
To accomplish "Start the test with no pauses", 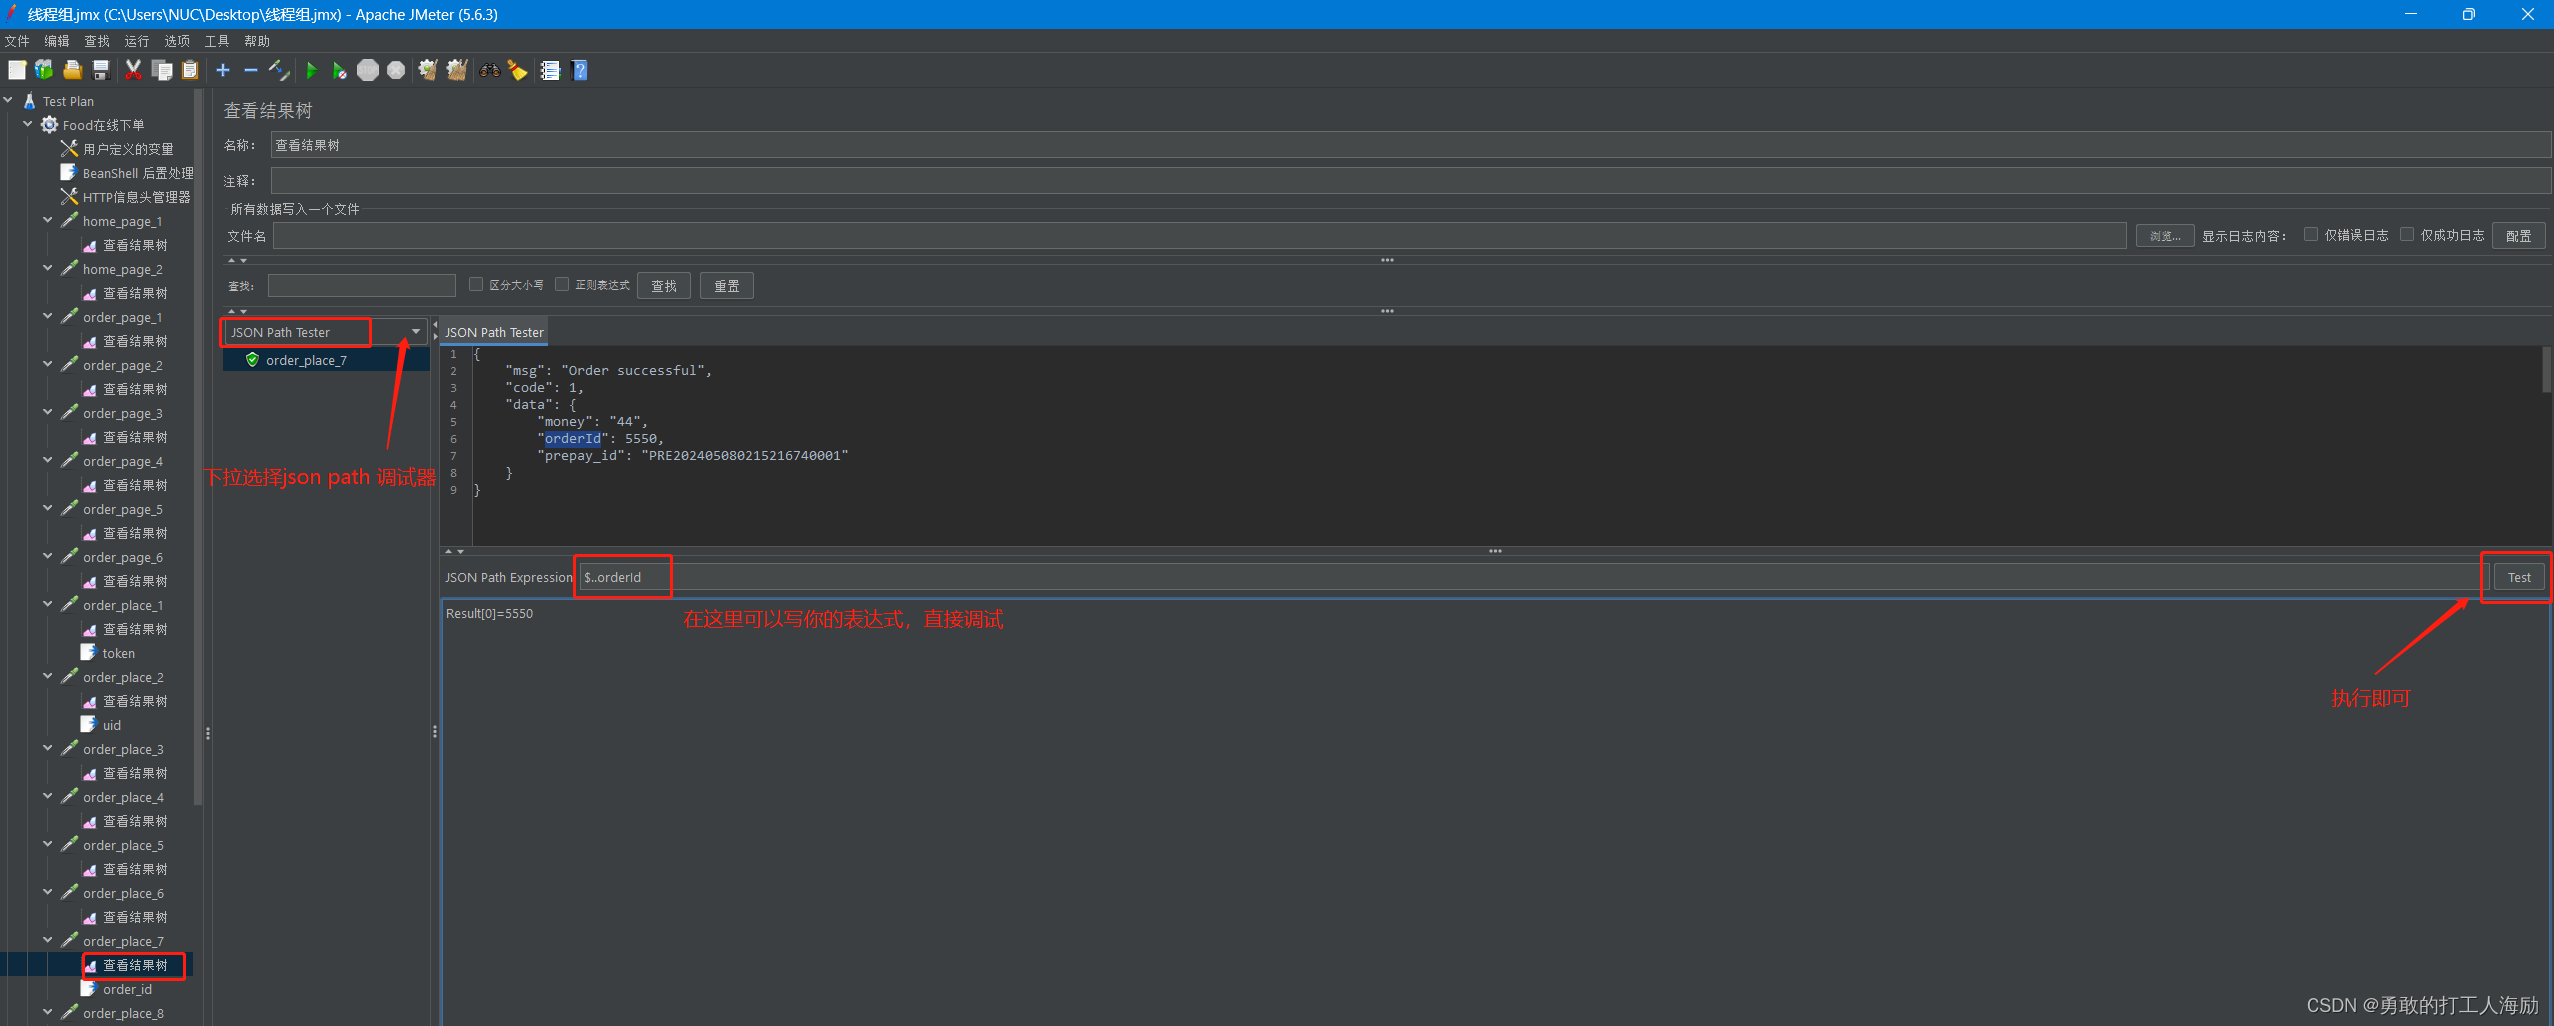I will click(x=340, y=70).
